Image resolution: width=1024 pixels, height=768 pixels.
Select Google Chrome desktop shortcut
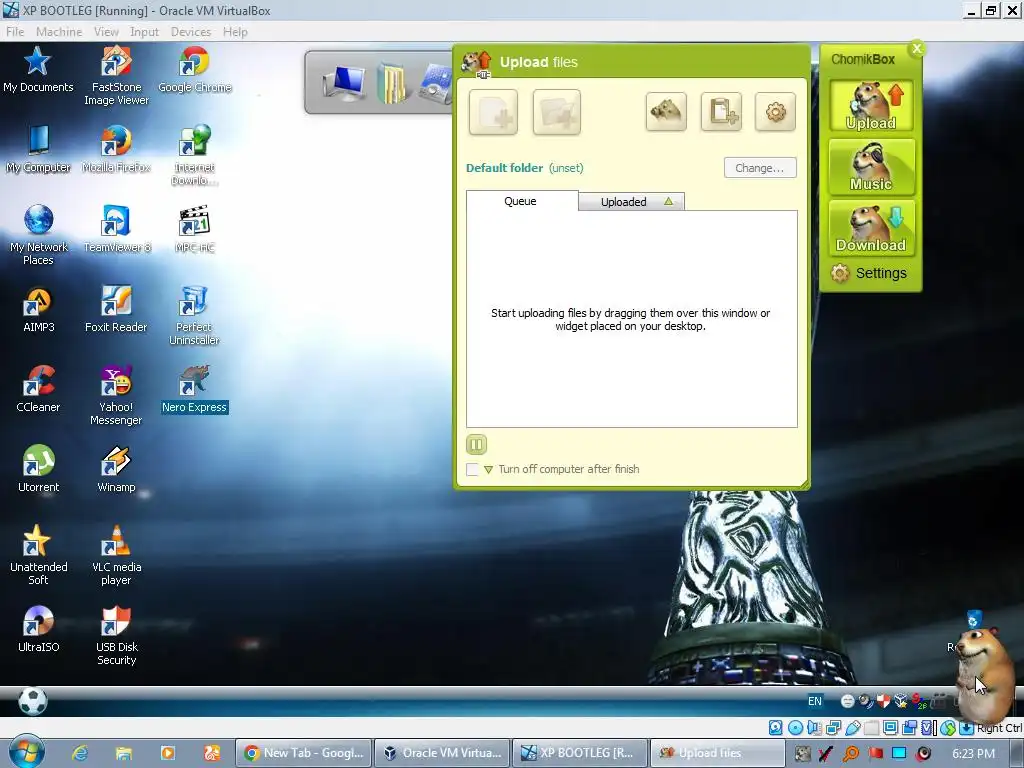click(x=195, y=70)
